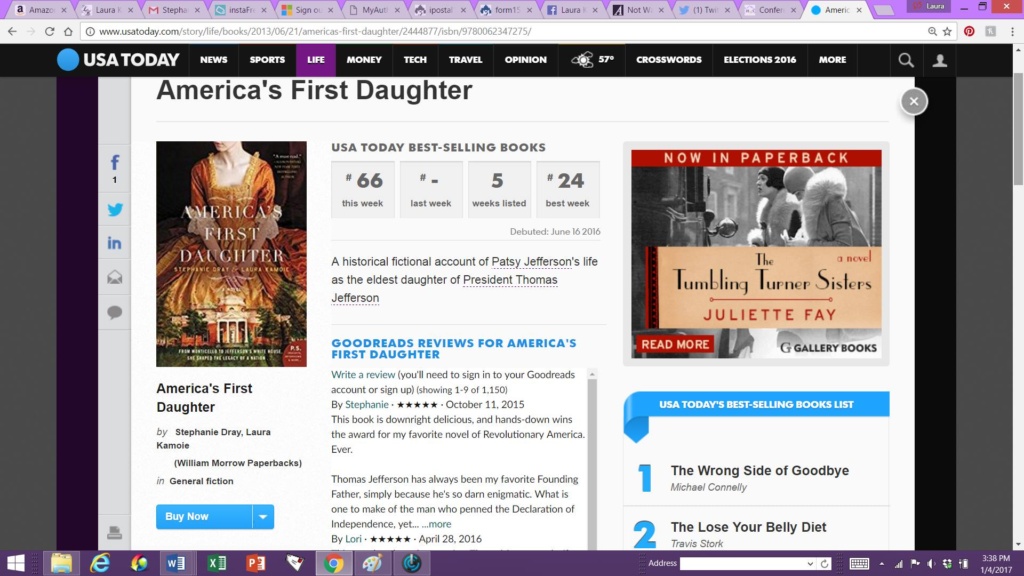The image size is (1024, 576).
Task: Switch to Excel in the taskbar
Action: pyautogui.click(x=216, y=563)
